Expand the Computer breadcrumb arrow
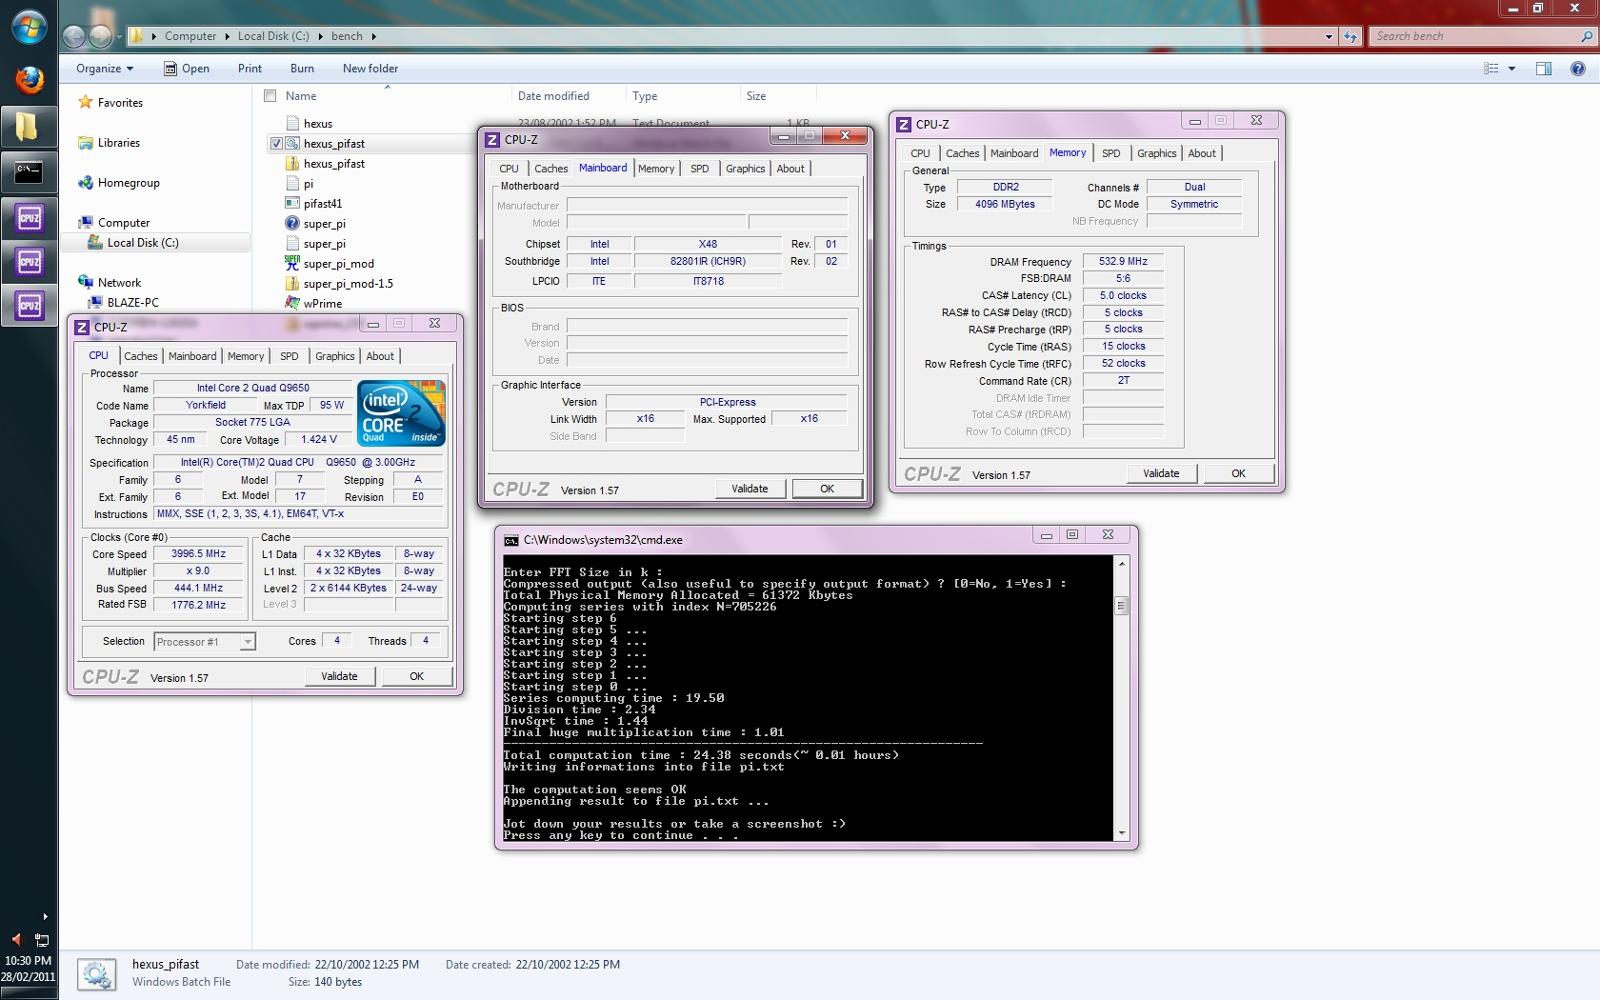Screen dimensions: 1600x1000 227,36
